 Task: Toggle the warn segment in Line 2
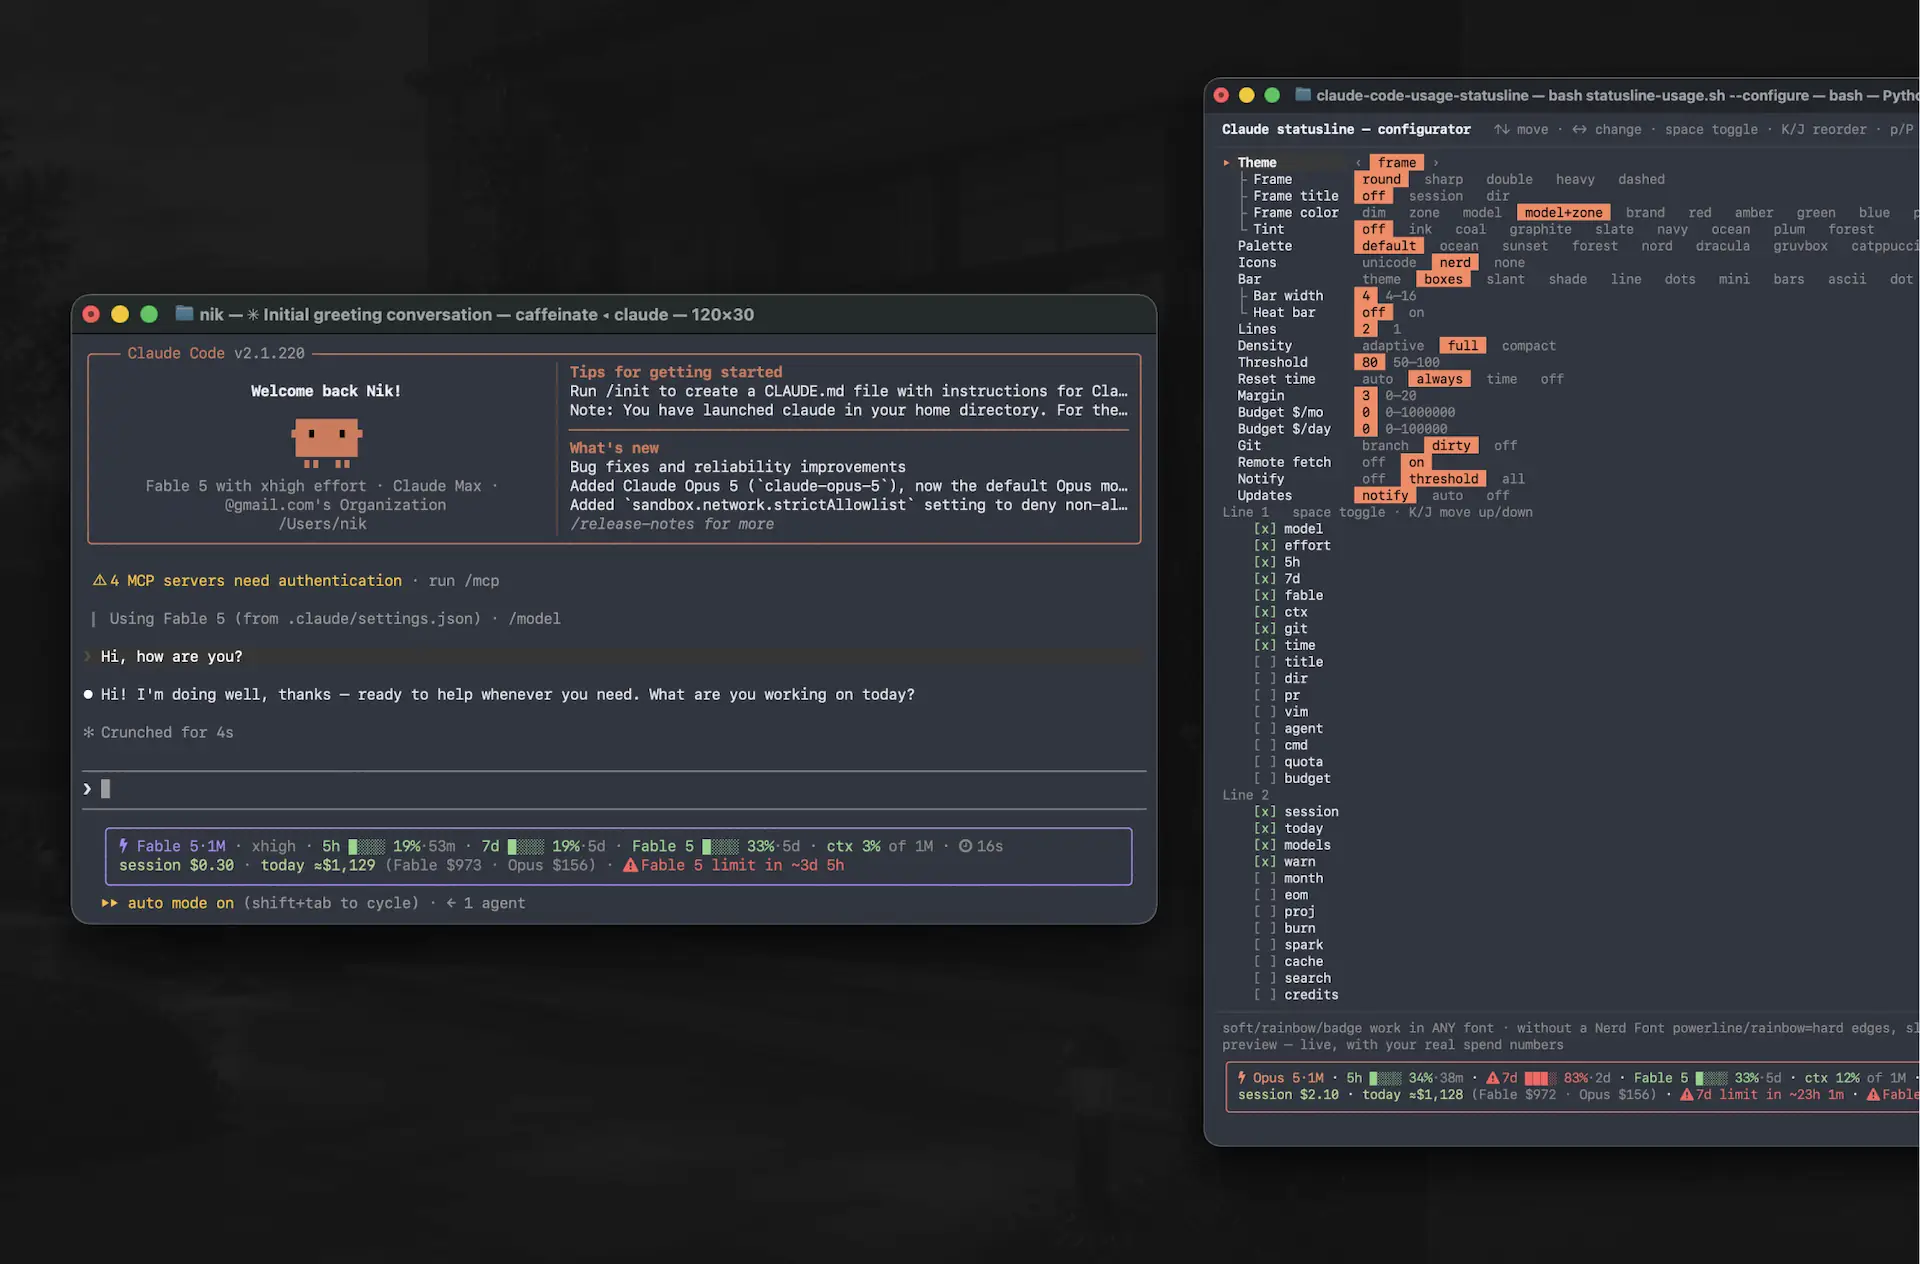click(x=1265, y=862)
